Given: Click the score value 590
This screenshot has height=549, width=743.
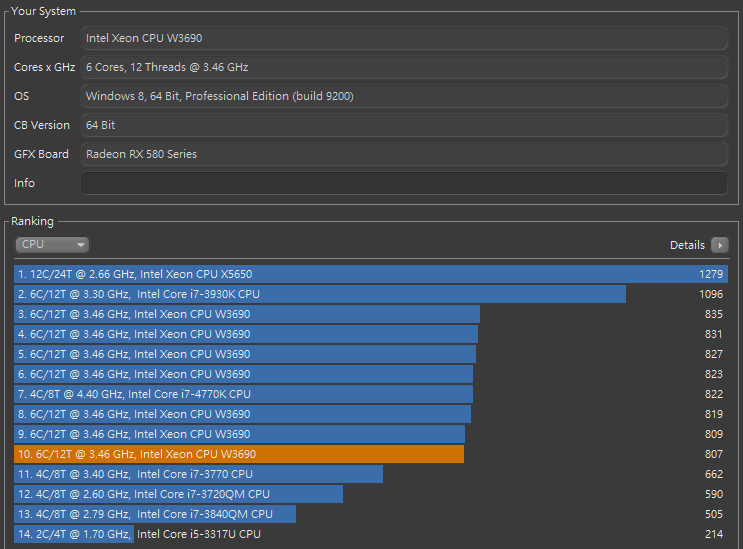Looking at the screenshot, I should click(714, 494).
